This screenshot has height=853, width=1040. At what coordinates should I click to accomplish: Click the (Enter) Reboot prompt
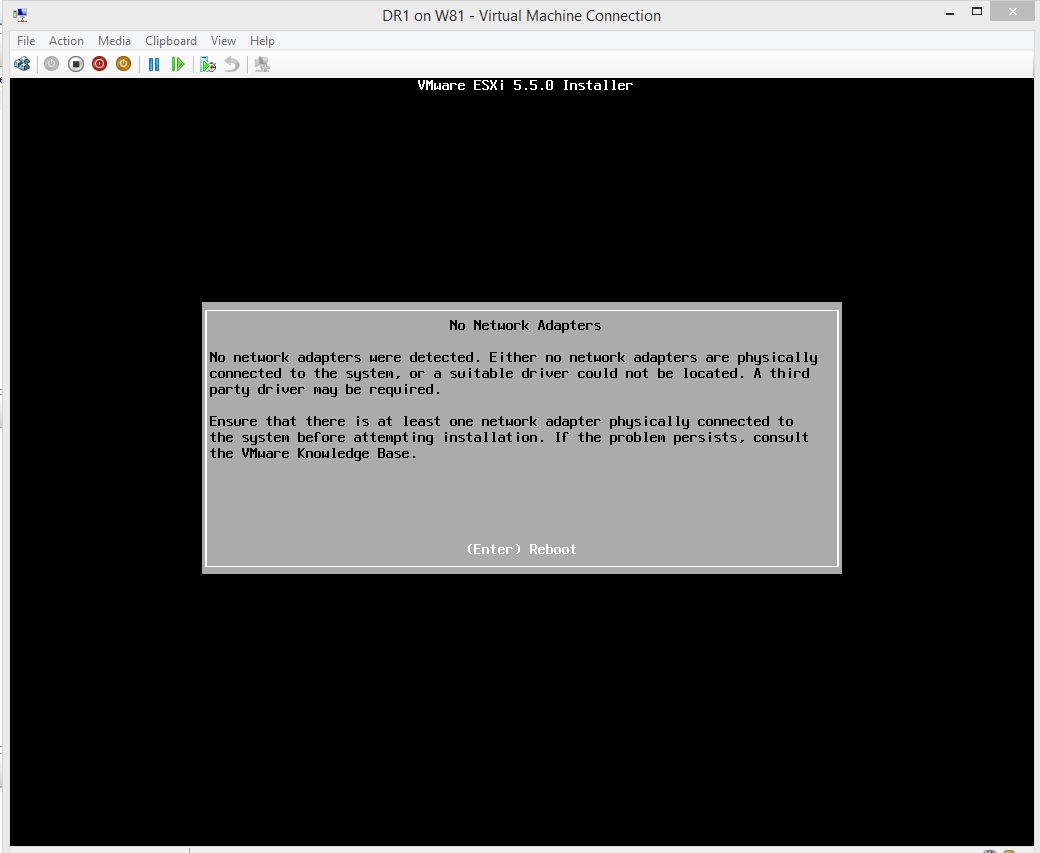(x=521, y=549)
